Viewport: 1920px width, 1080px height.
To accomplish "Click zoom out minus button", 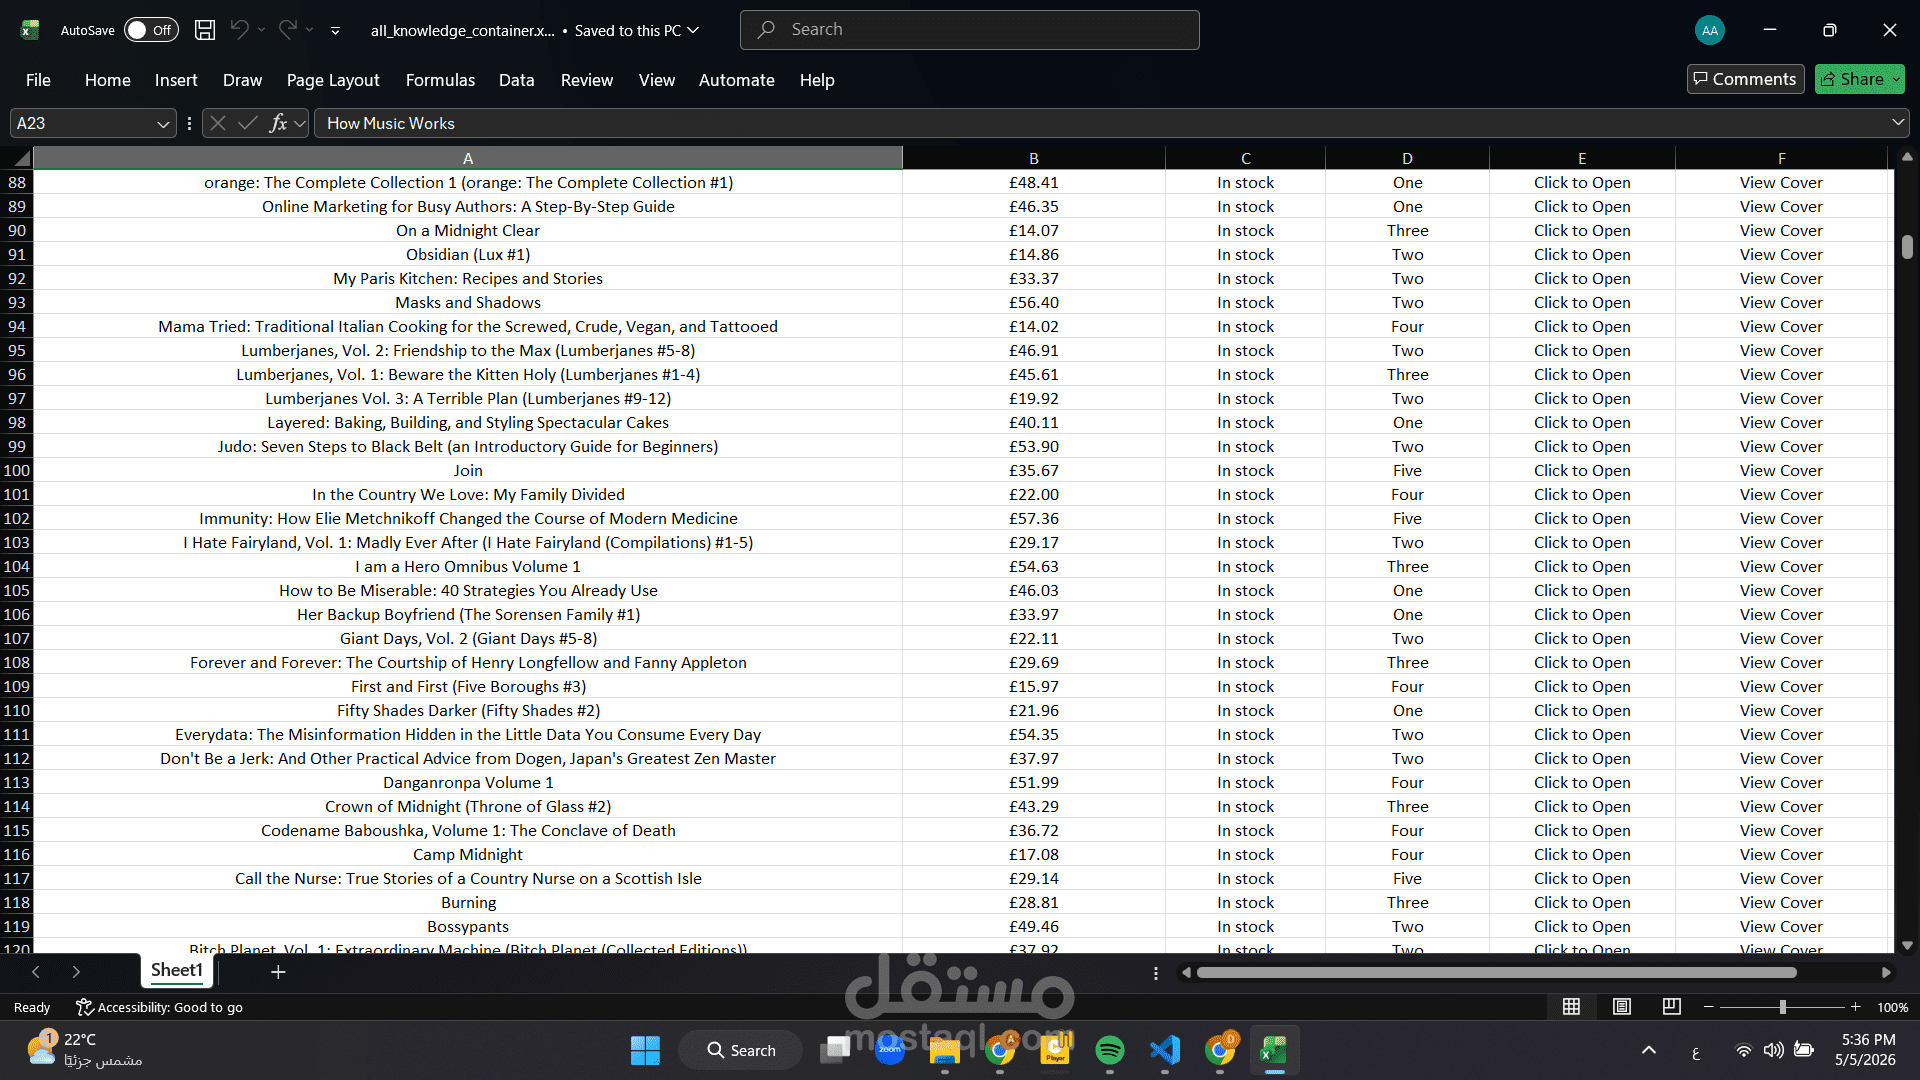I will 1709,1007.
